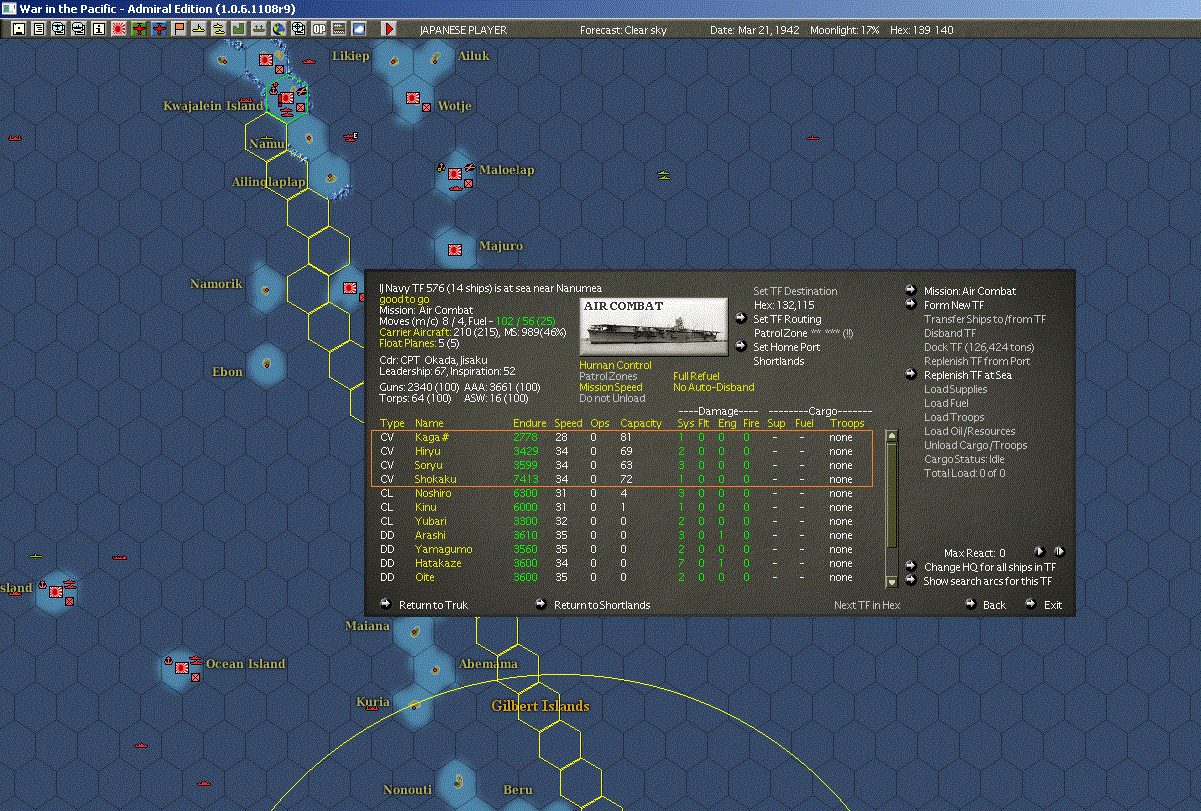Click the red play arrow end-turn icon
Image resolution: width=1201 pixels, height=811 pixels.
coord(389,29)
